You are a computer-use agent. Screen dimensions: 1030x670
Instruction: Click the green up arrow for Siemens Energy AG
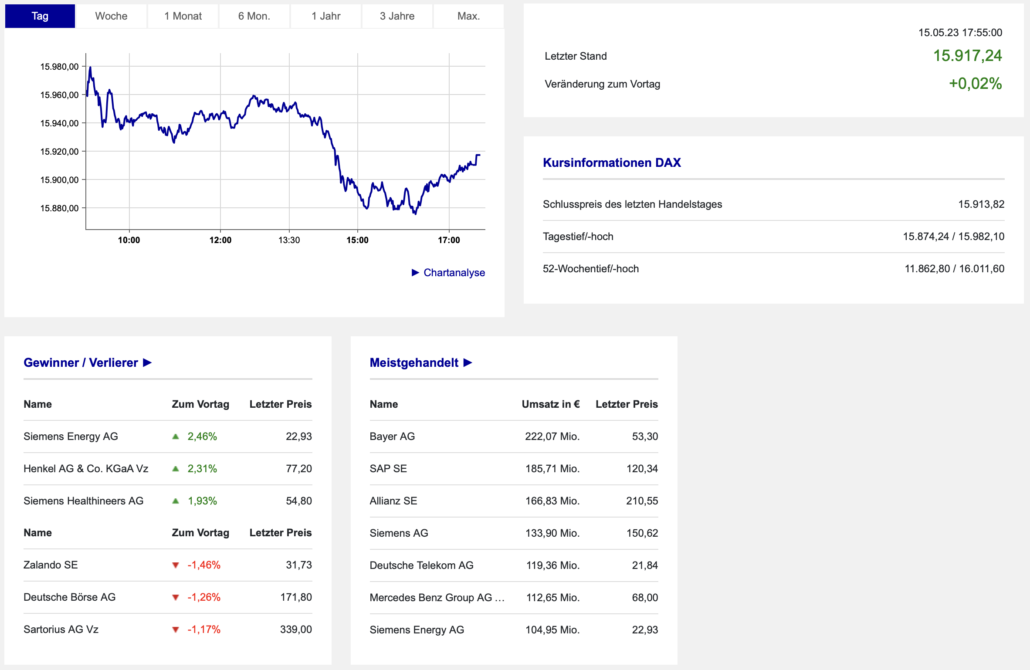(175, 436)
